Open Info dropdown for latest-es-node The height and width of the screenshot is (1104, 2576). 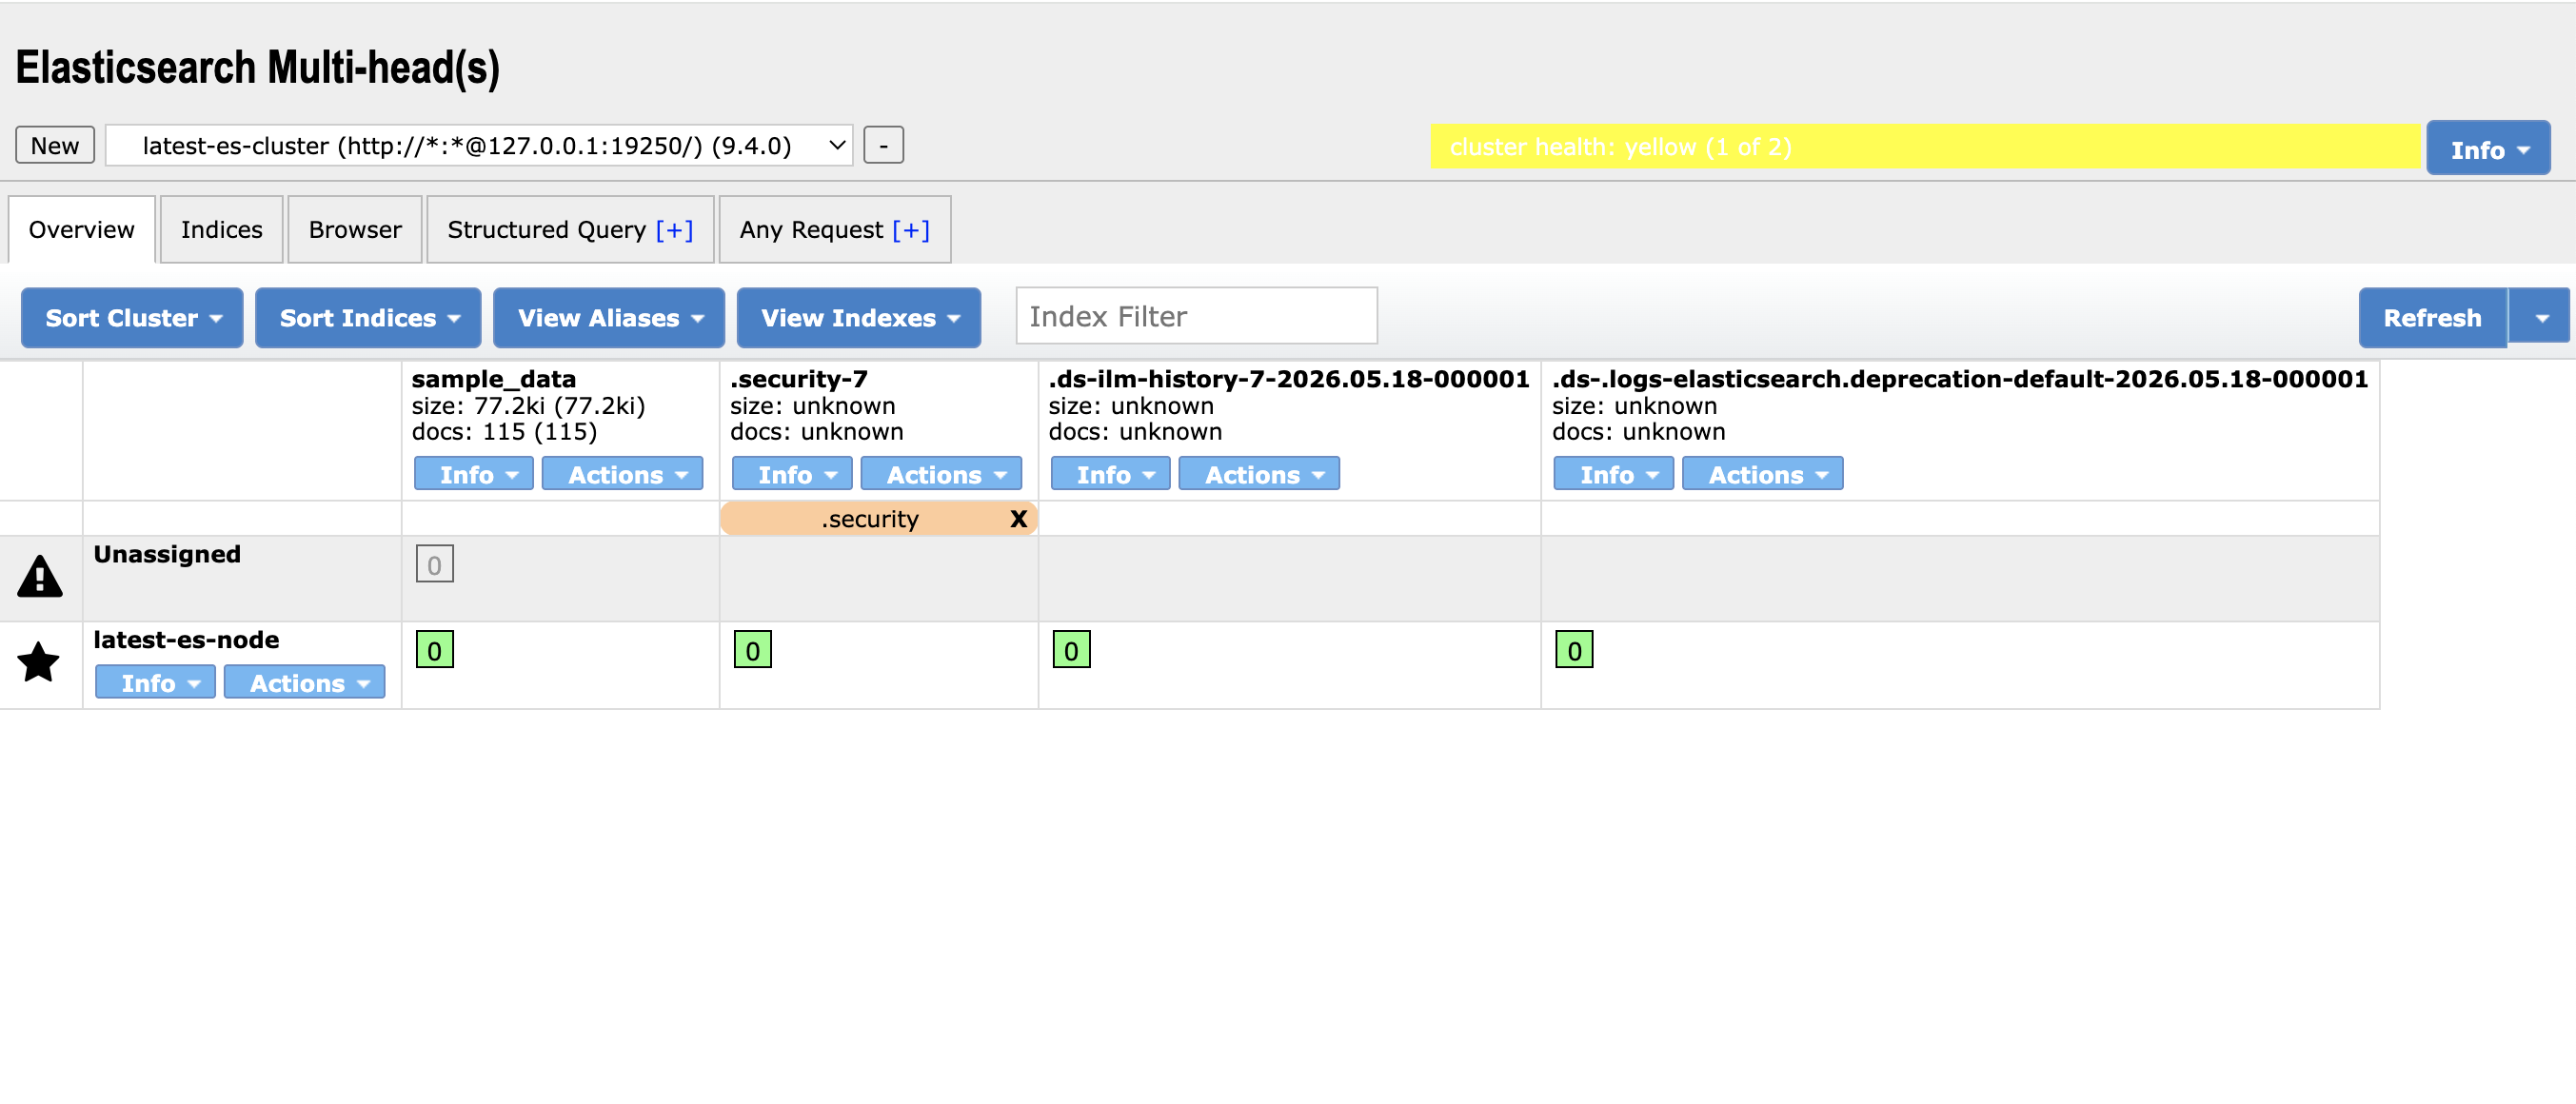coord(155,682)
